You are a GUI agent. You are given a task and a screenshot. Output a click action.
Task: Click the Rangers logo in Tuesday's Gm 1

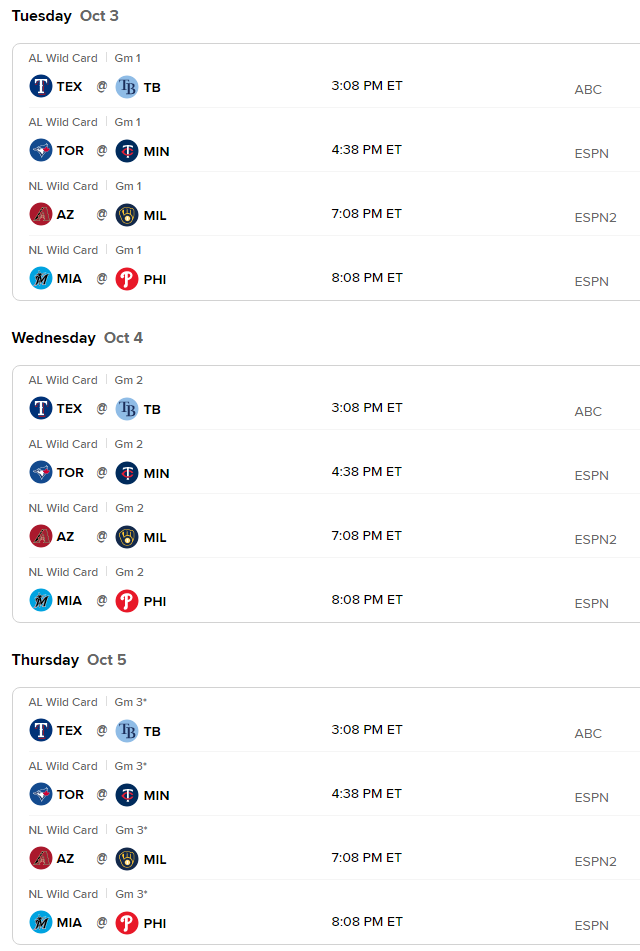(x=41, y=86)
